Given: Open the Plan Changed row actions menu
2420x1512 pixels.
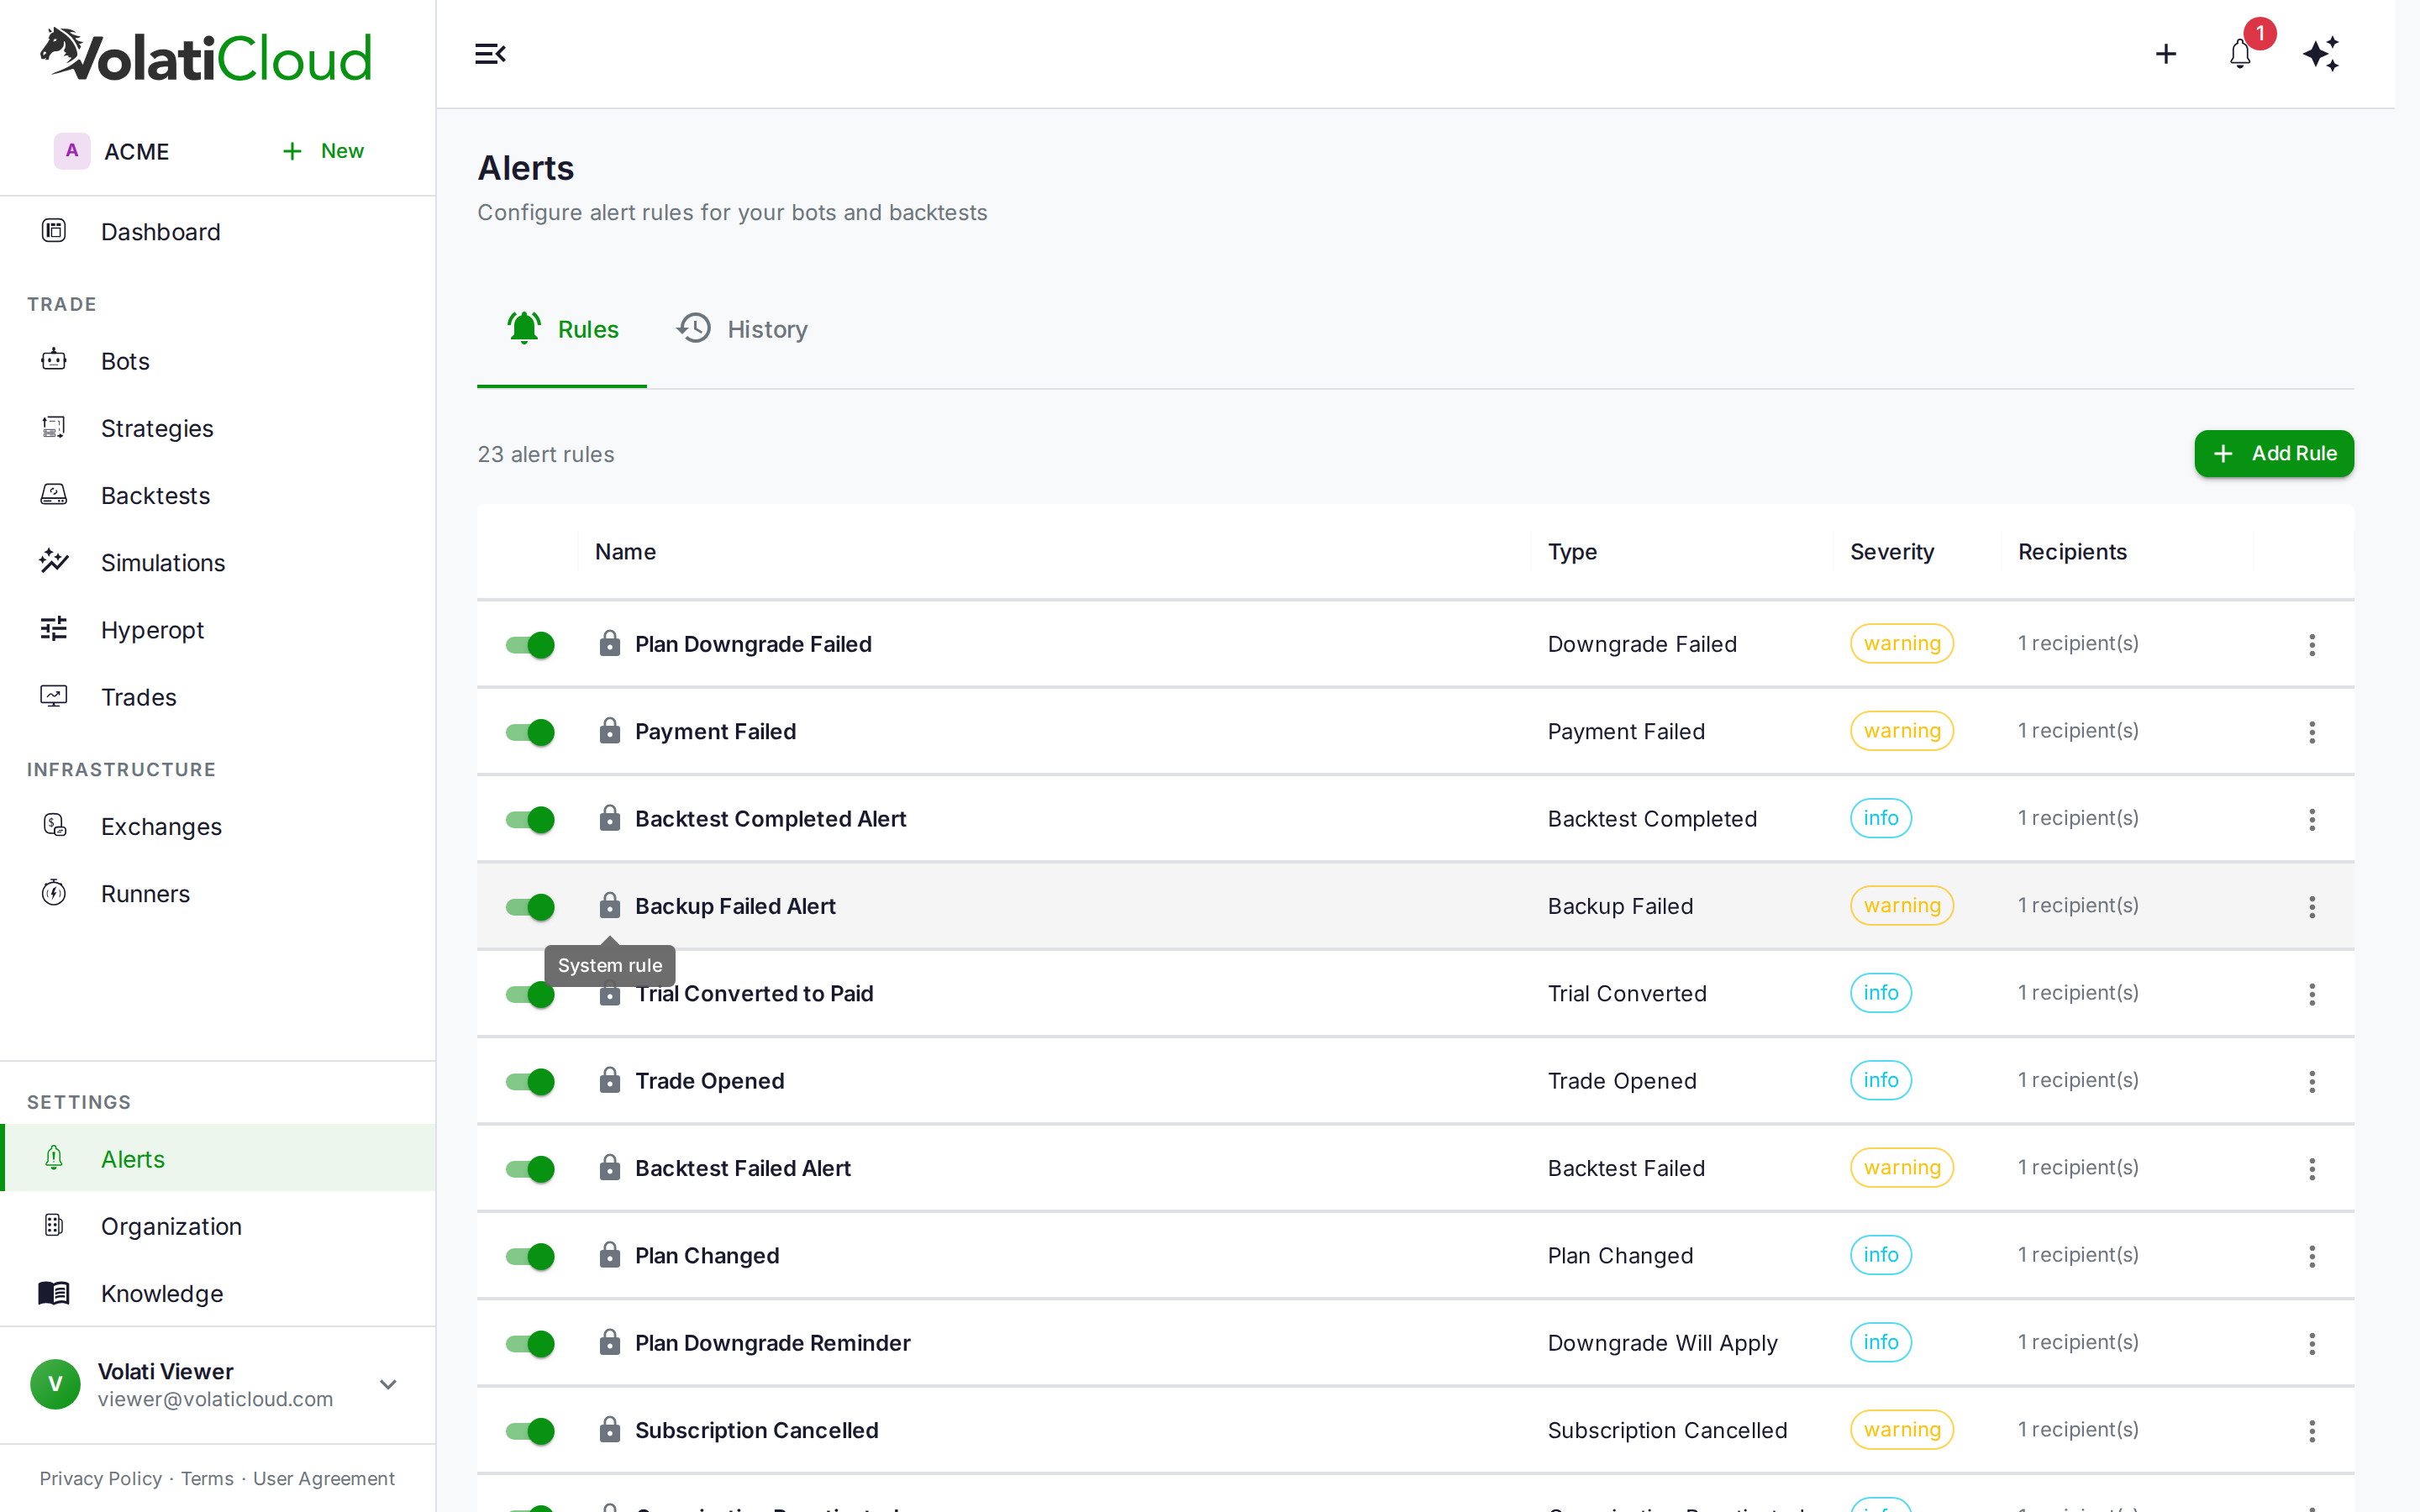Looking at the screenshot, I should pyautogui.click(x=2312, y=1256).
